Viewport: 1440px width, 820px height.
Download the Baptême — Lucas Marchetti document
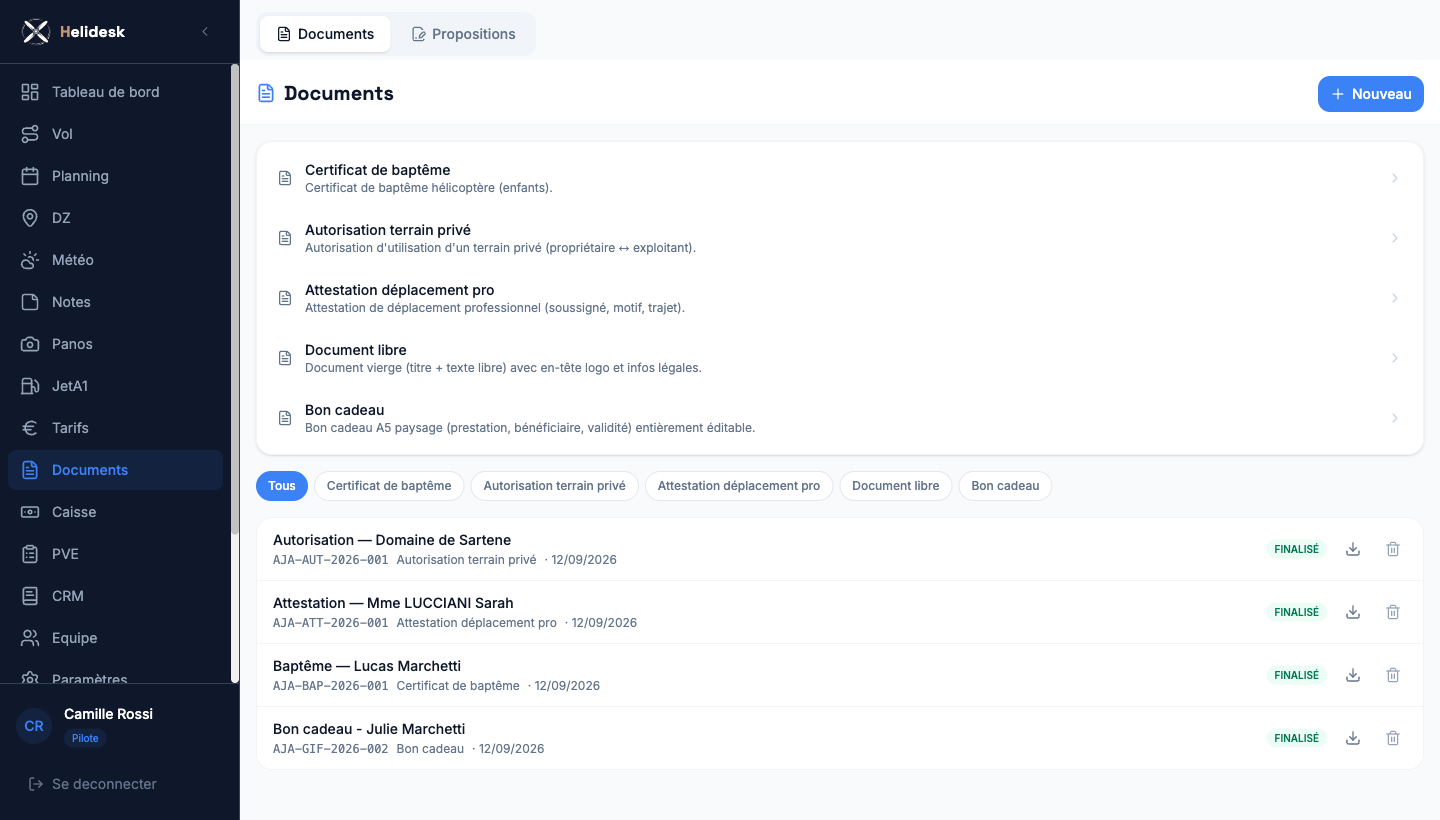(1353, 675)
